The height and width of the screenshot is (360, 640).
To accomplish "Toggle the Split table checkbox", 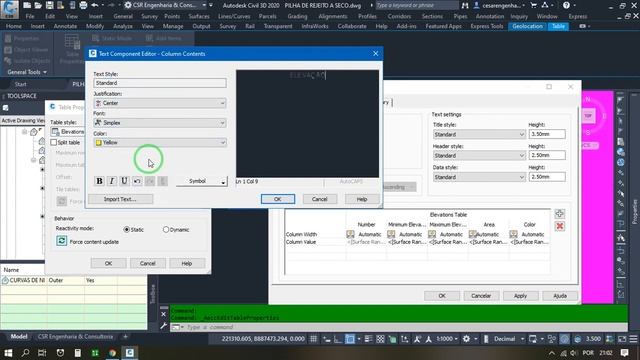I will [53, 142].
